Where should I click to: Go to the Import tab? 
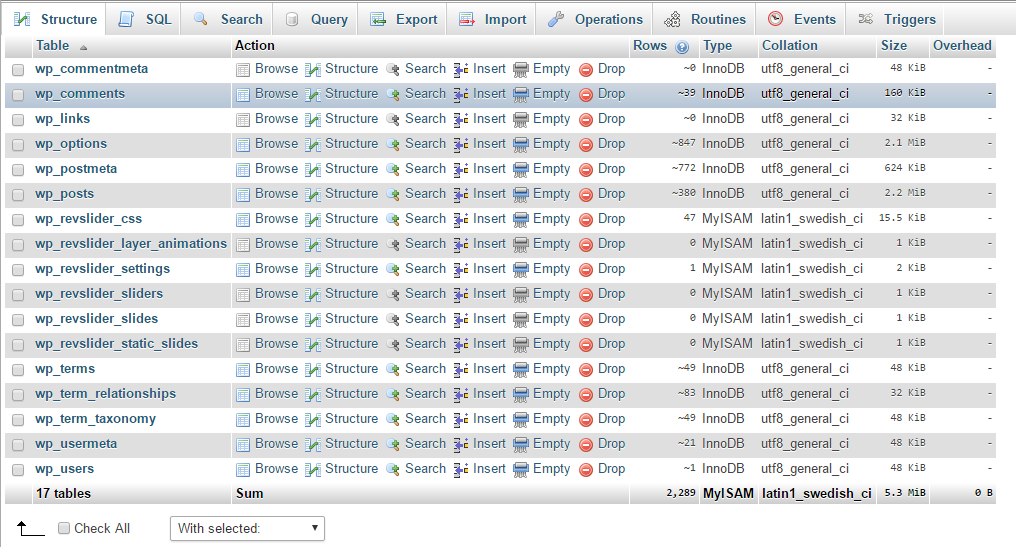tap(492, 19)
